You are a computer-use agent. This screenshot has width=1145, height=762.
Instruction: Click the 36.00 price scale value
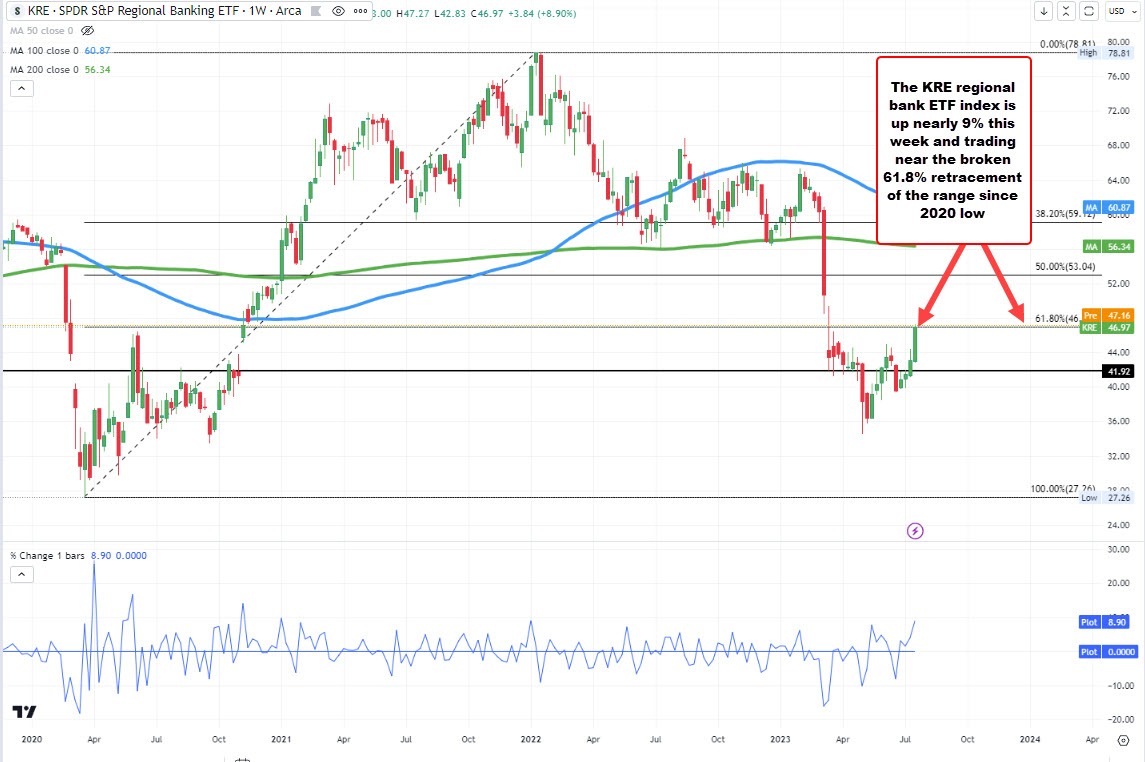click(x=1118, y=421)
